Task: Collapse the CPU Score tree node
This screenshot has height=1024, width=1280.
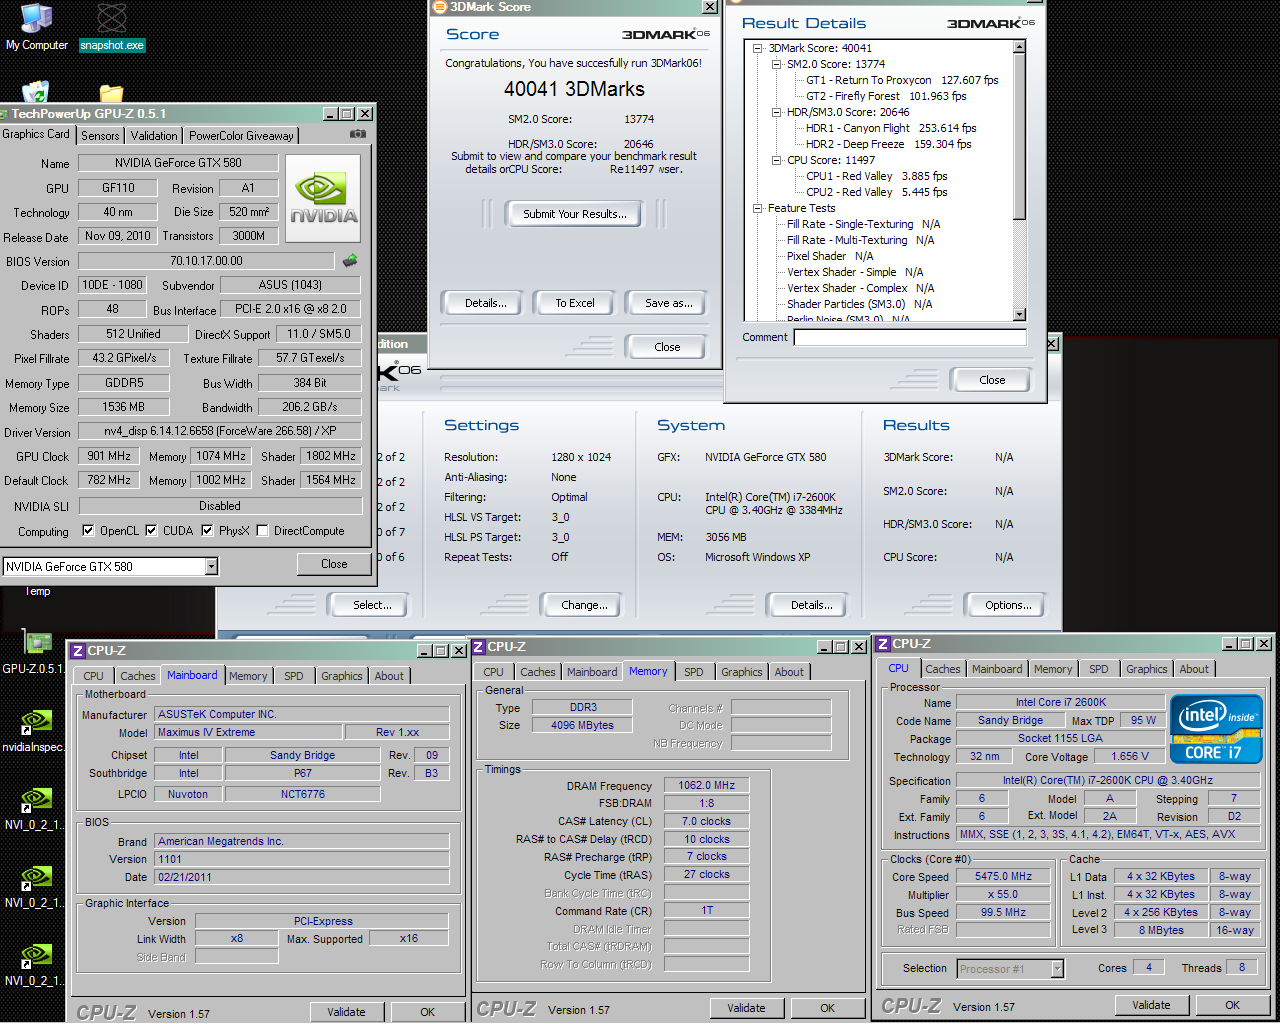Action: pyautogui.click(x=776, y=160)
